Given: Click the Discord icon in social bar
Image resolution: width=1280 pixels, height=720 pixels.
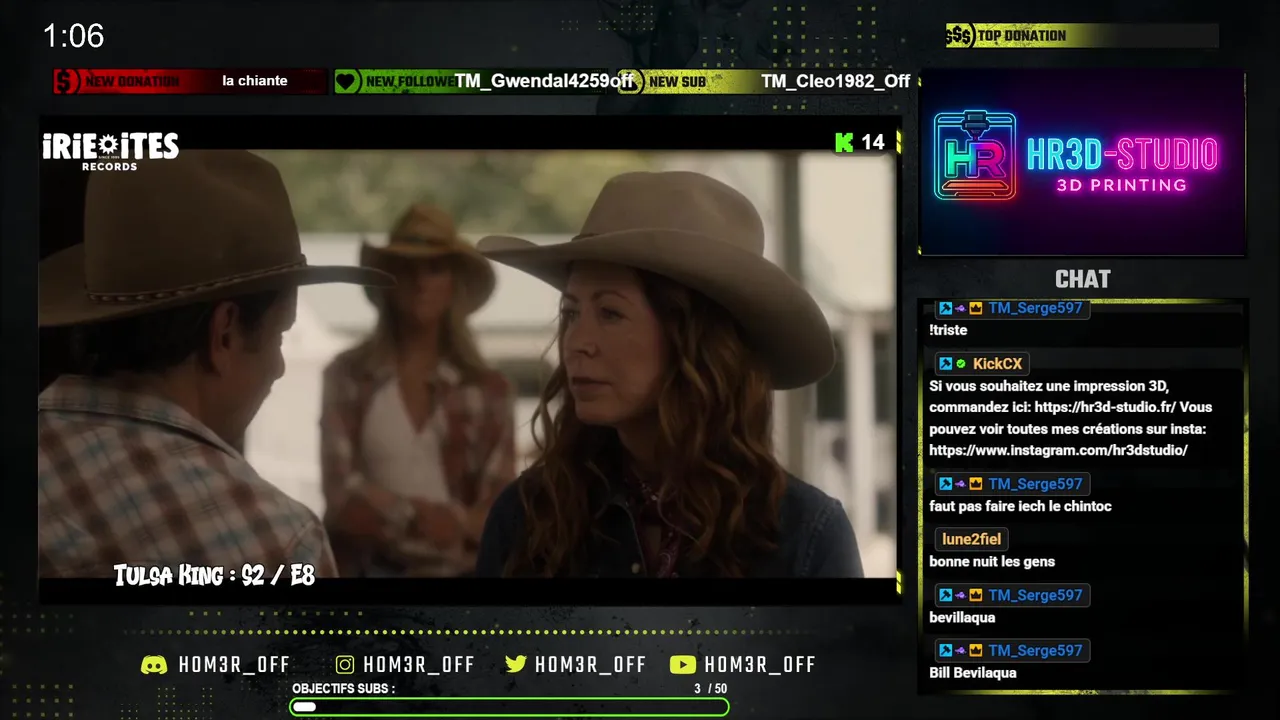Looking at the screenshot, I should point(154,665).
